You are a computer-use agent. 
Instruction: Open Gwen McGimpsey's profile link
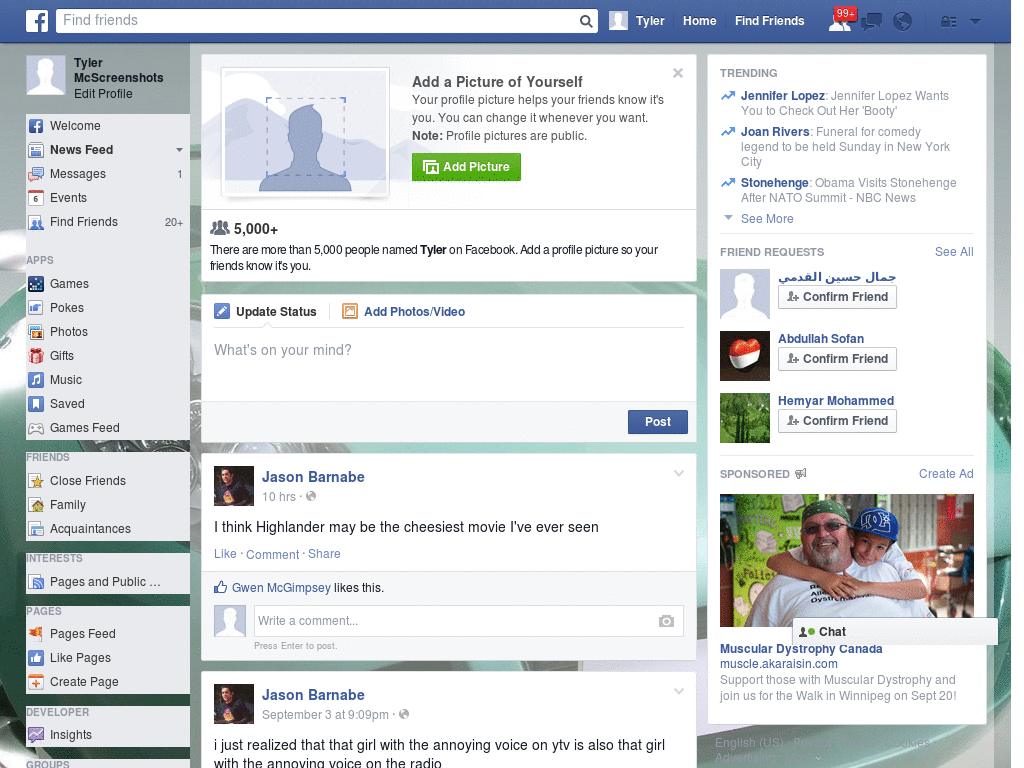[281, 588]
